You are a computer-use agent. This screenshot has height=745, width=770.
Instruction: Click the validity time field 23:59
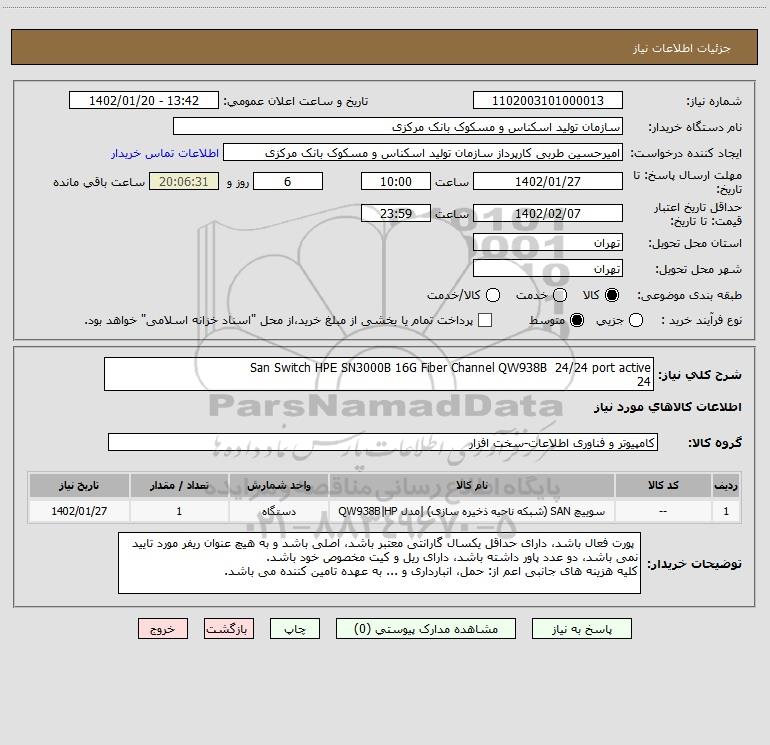click(x=396, y=213)
